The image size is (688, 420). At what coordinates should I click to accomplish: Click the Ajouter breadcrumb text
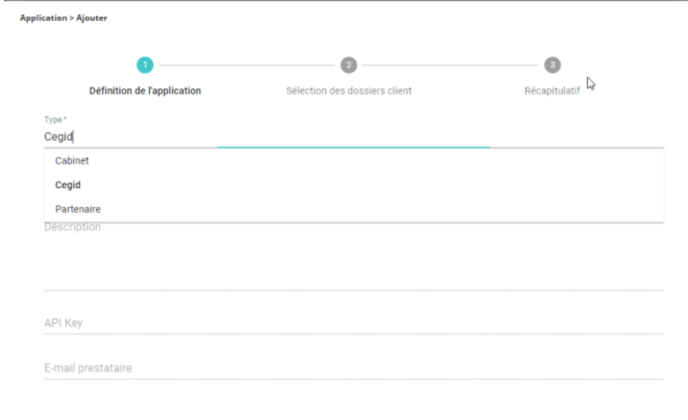tap(91, 18)
